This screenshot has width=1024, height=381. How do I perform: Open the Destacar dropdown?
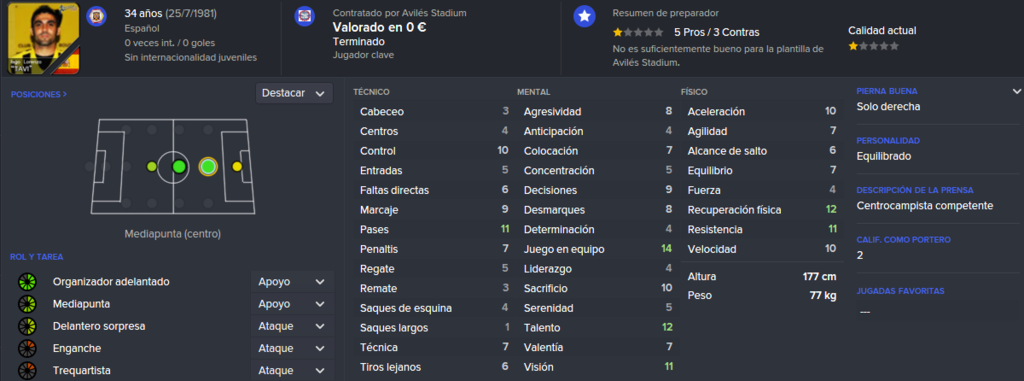point(294,93)
